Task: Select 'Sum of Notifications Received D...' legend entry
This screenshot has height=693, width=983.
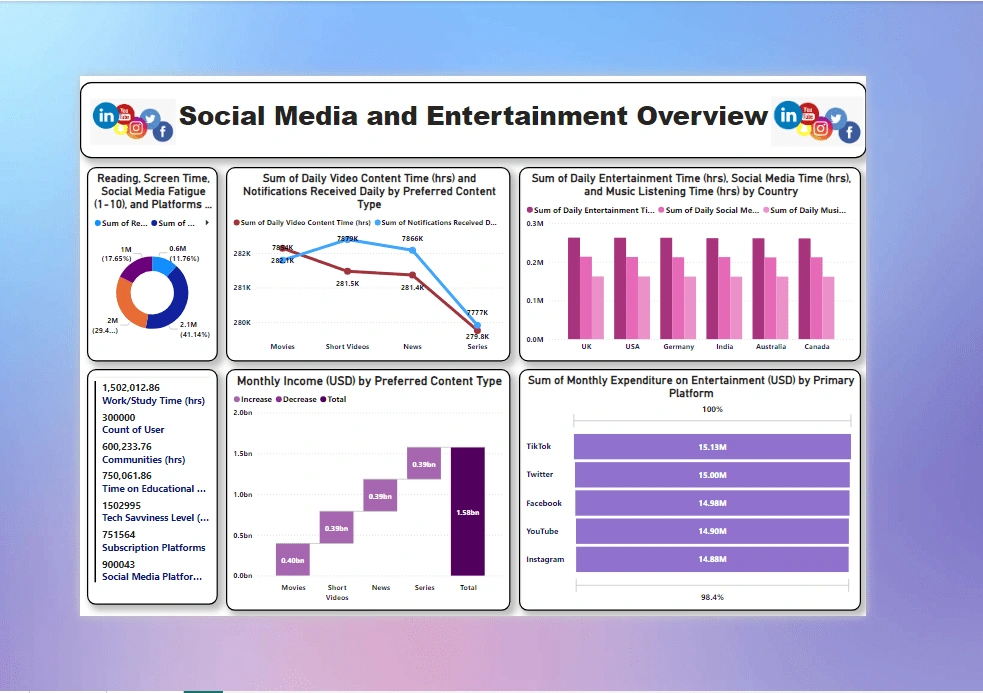Action: pos(436,223)
